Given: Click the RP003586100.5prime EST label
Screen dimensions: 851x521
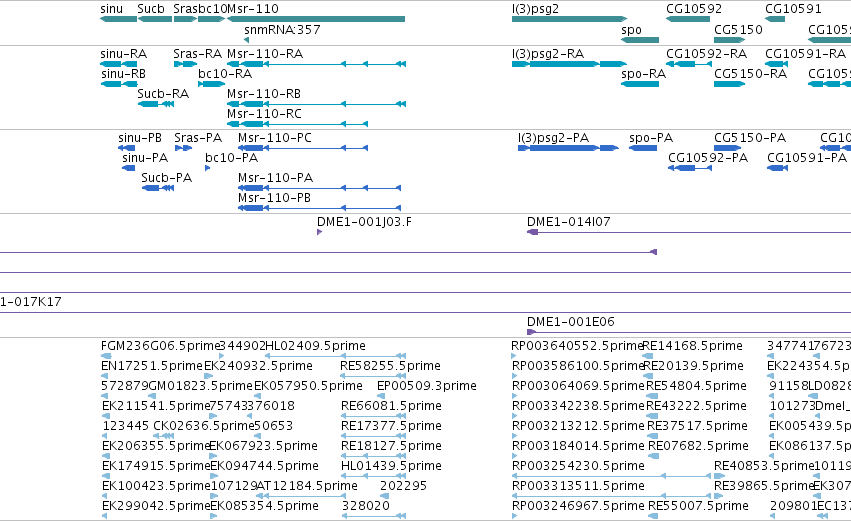Looking at the screenshot, I should [x=578, y=366].
